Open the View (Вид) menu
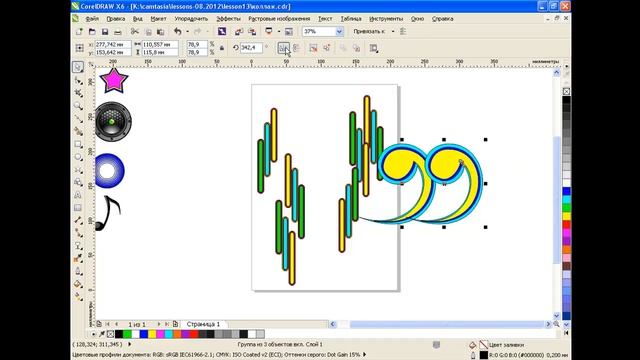 tap(138, 19)
